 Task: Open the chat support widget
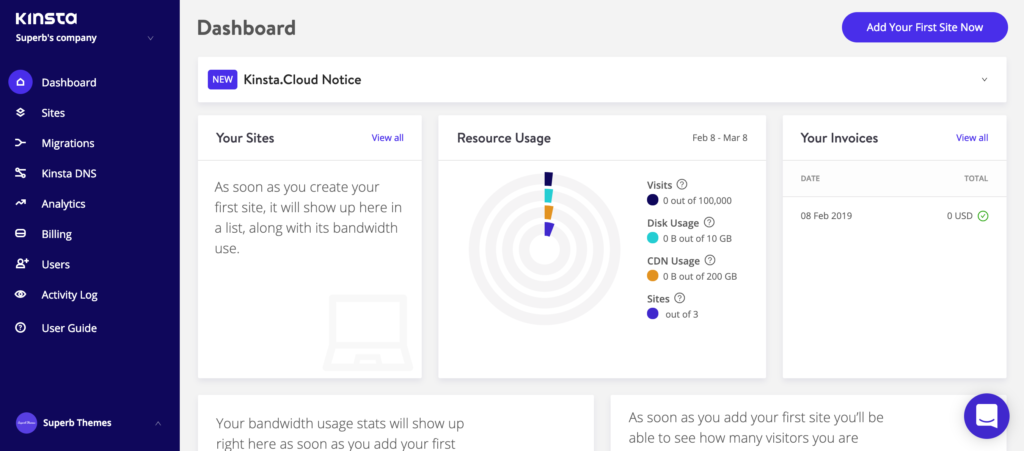tap(987, 416)
